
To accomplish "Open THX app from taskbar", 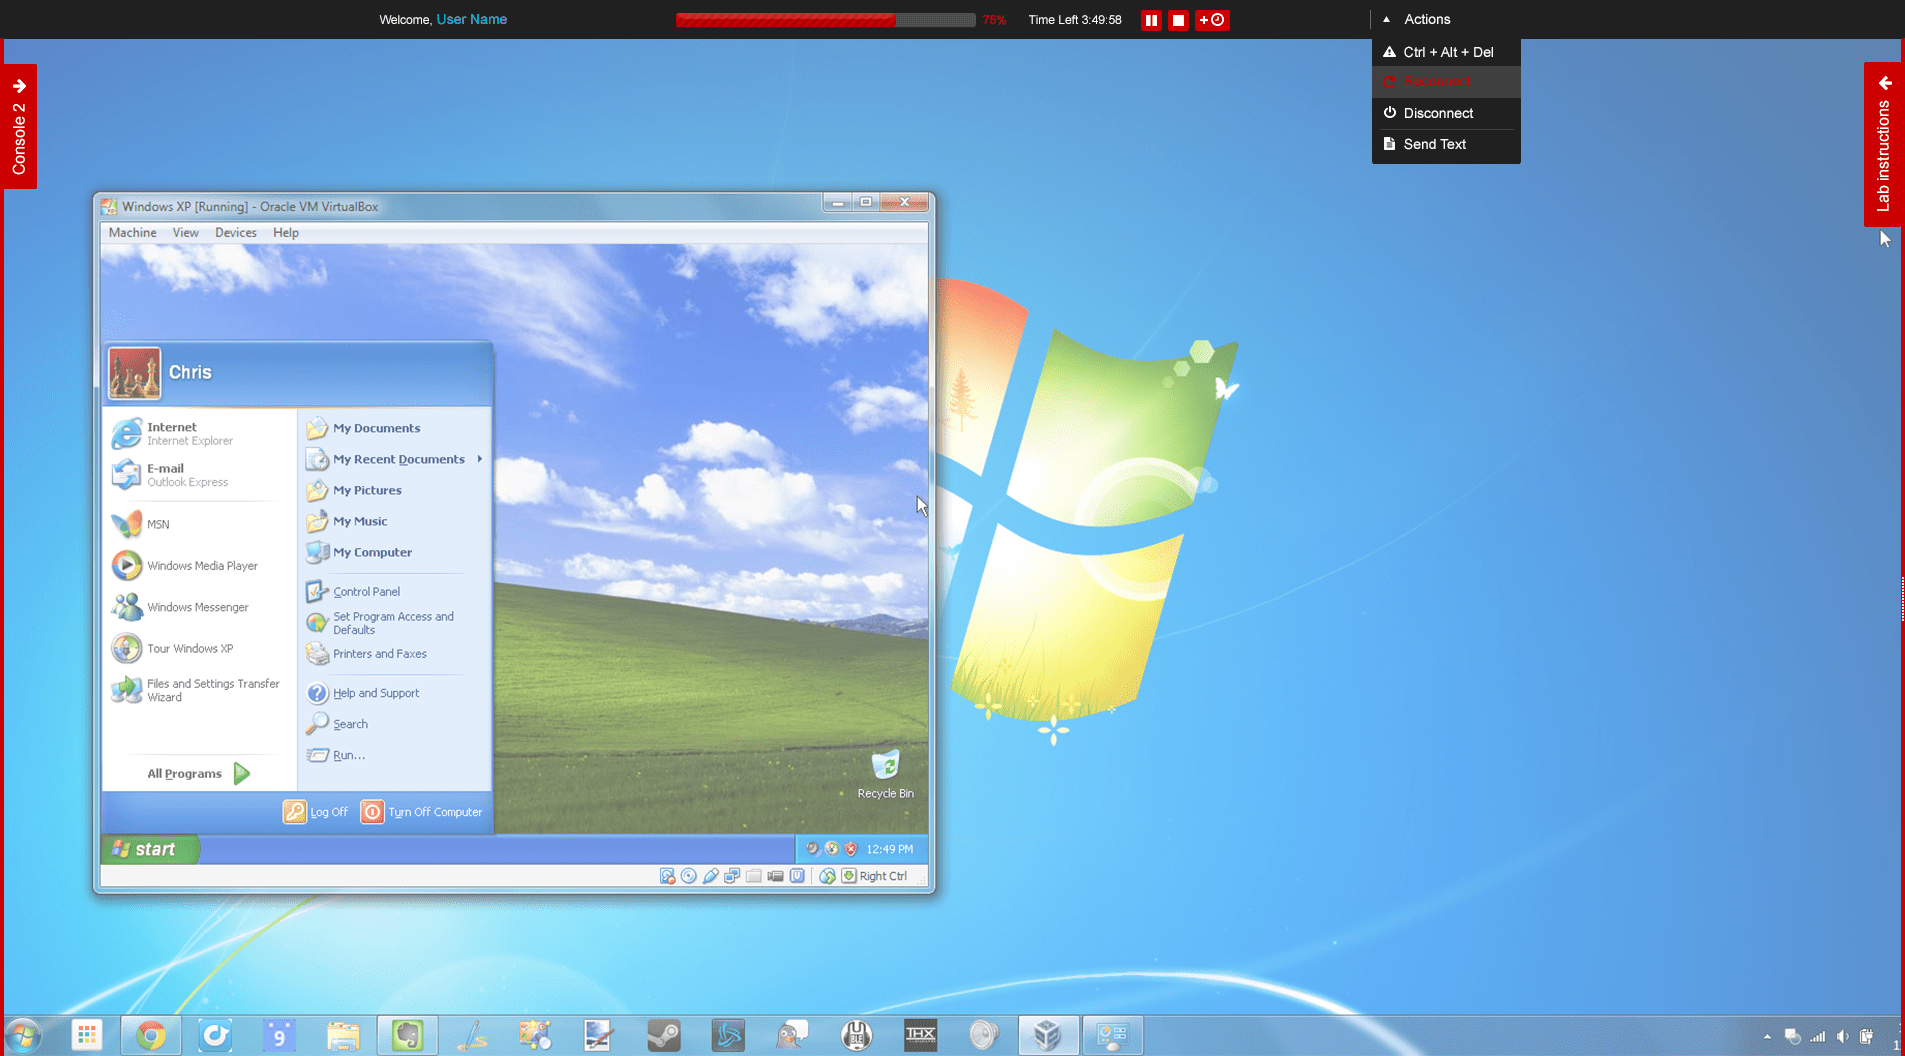I will point(920,1035).
